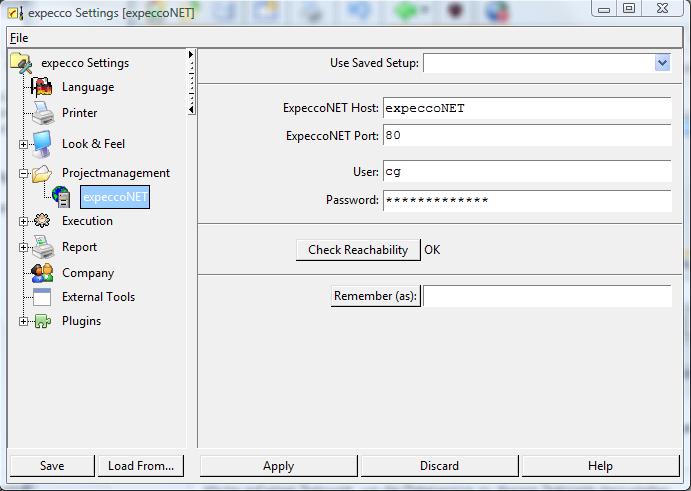The image size is (691, 491).
Task: Click the Plugins puzzle piece icon
Action: click(42, 321)
